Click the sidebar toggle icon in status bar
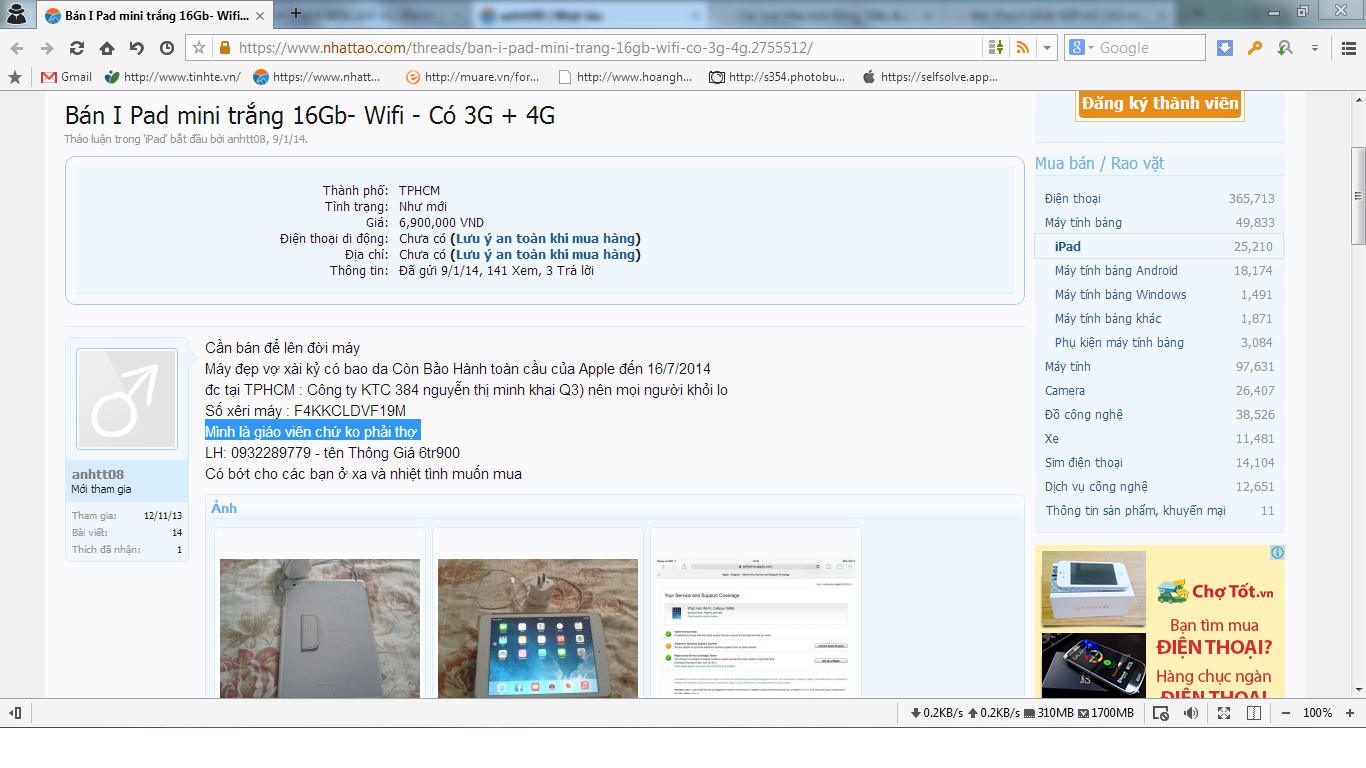Image resolution: width=1366 pixels, height=768 pixels. (x=15, y=713)
